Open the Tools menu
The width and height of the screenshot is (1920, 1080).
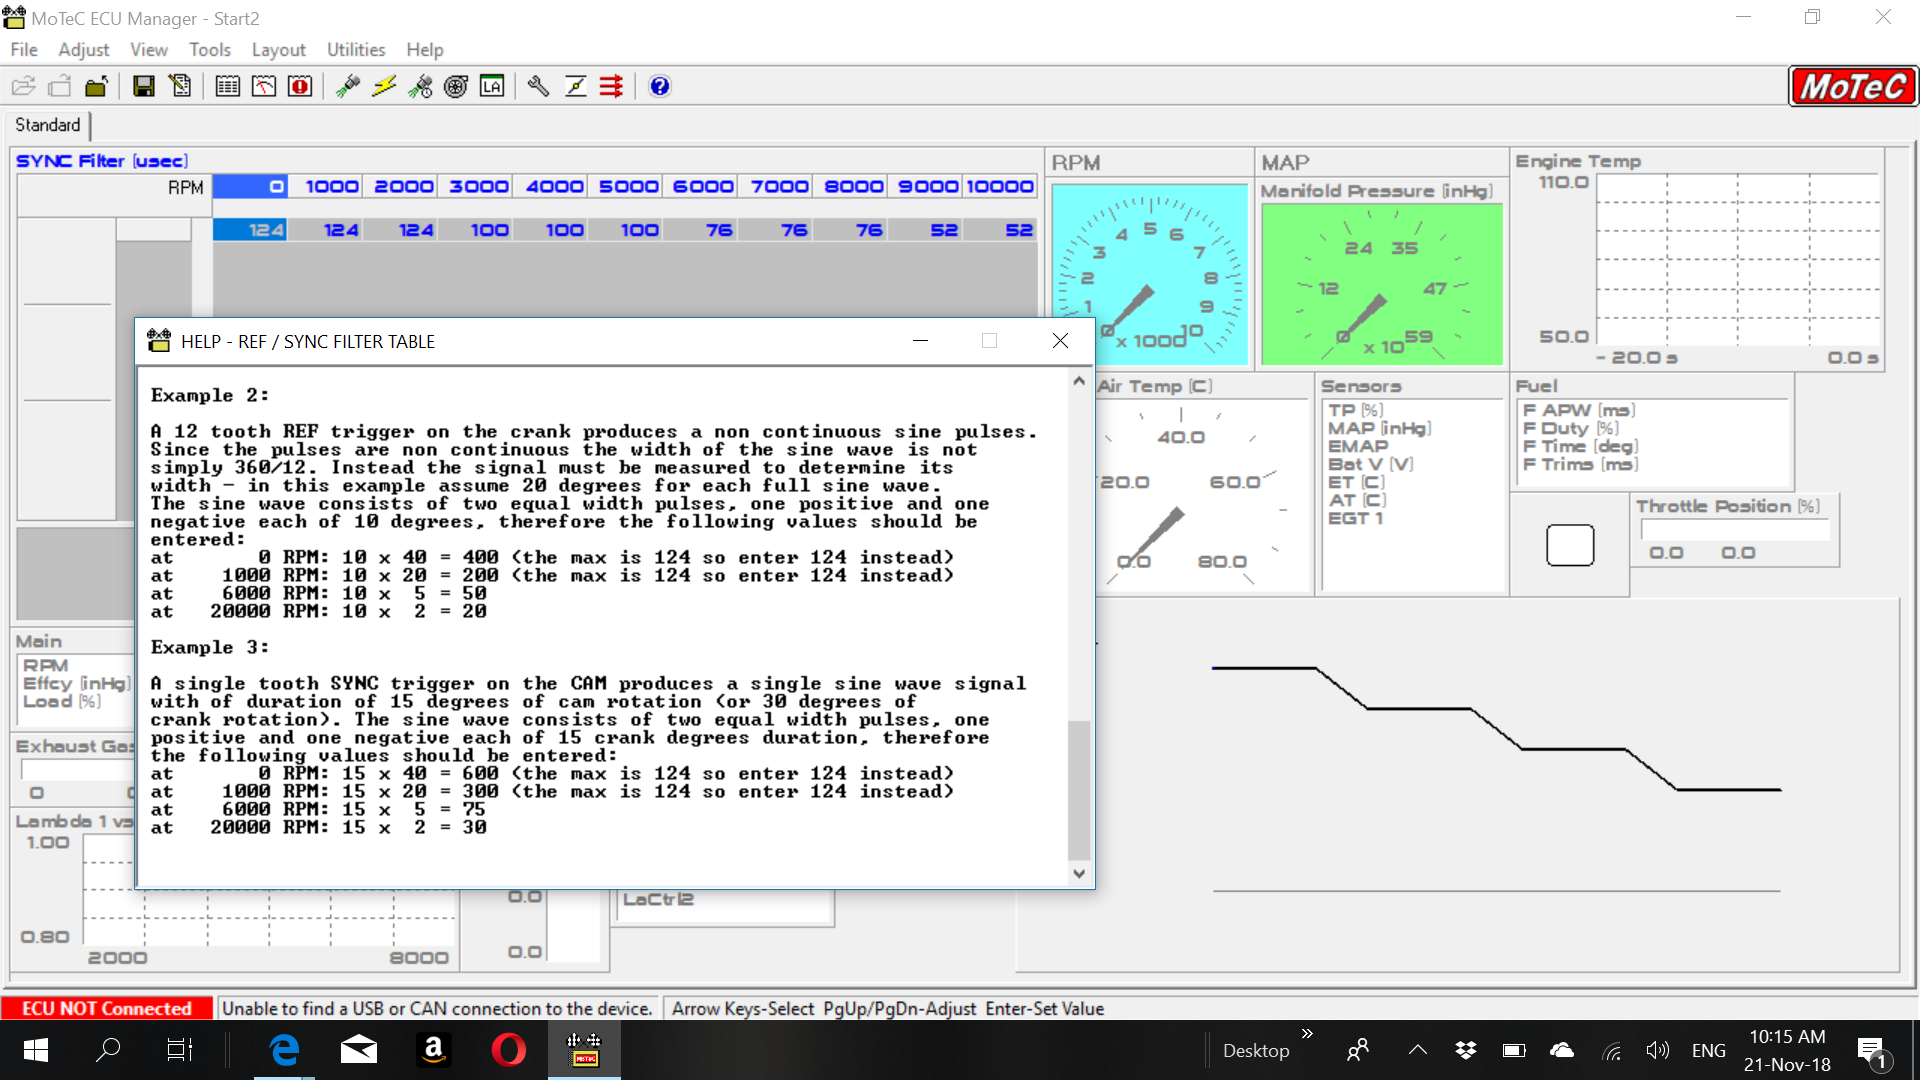[x=209, y=49]
